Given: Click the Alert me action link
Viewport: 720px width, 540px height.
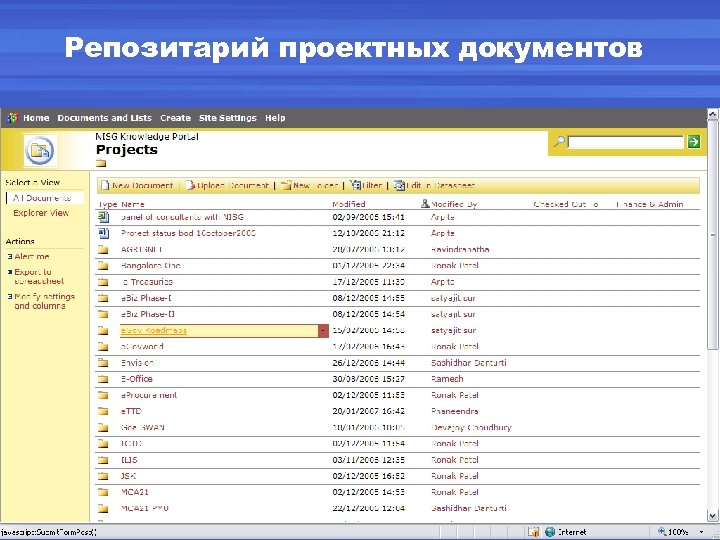Looking at the screenshot, I should [32, 257].
